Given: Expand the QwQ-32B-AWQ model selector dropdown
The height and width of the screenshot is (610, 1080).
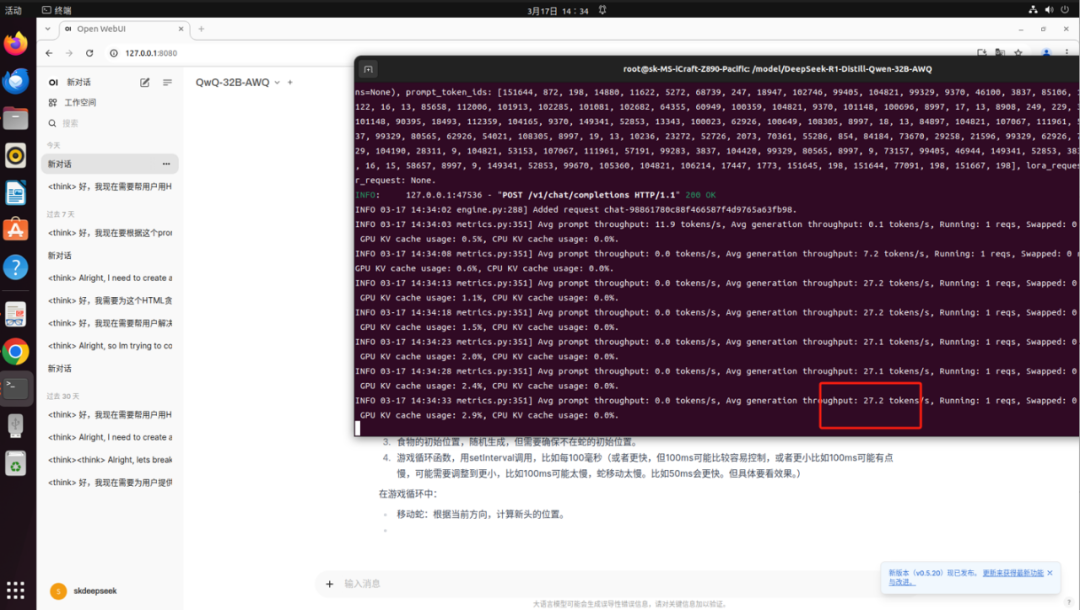Looking at the screenshot, I should pyautogui.click(x=238, y=82).
